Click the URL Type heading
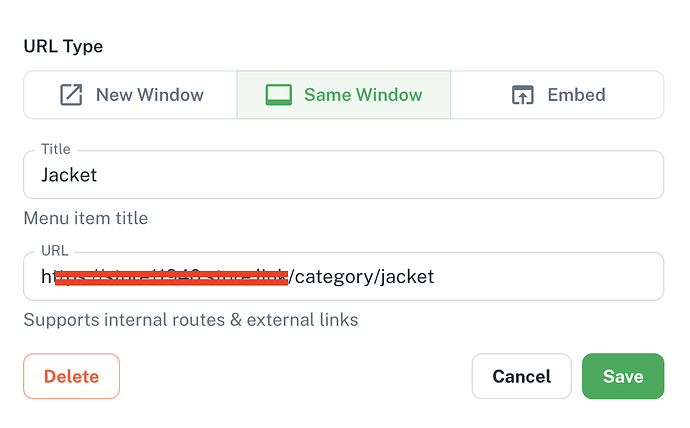This screenshot has width=690, height=428. tap(63, 46)
